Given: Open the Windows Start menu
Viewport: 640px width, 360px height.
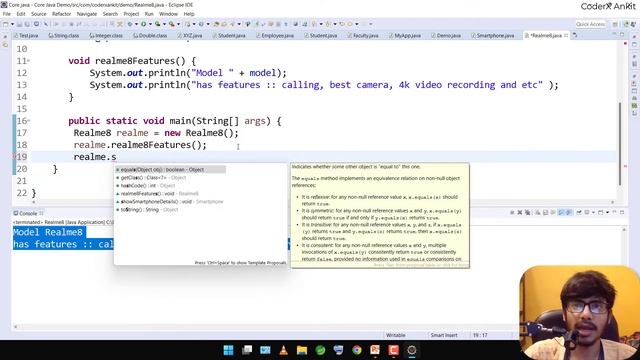Looking at the screenshot, I should coord(229,350).
